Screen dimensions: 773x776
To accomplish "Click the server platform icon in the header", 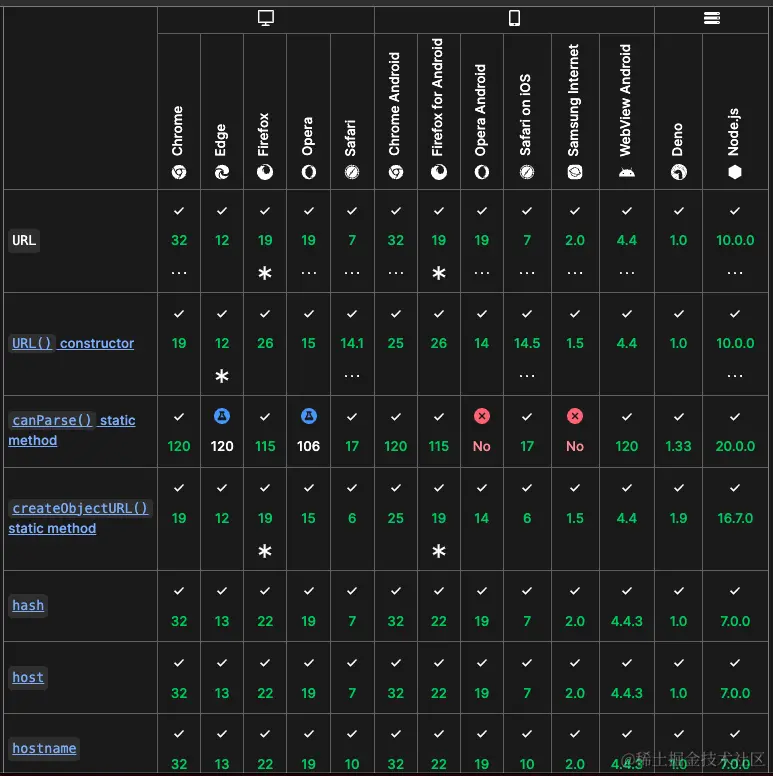I will coord(712,18).
